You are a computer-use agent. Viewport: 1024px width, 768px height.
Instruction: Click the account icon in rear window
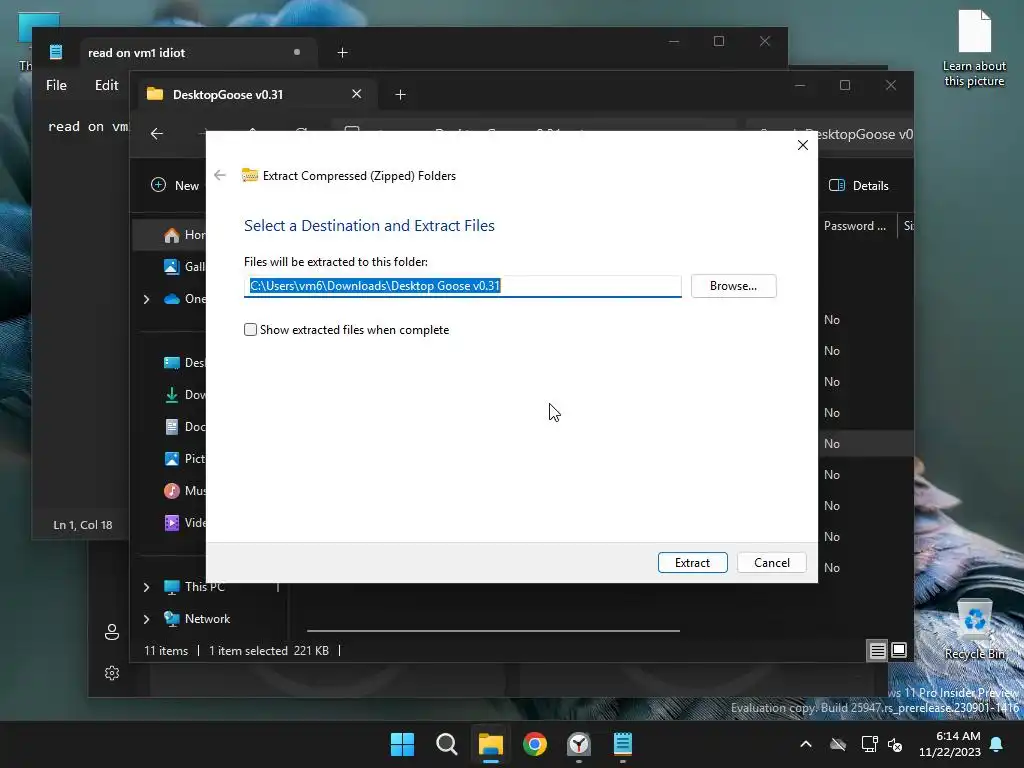[112, 632]
